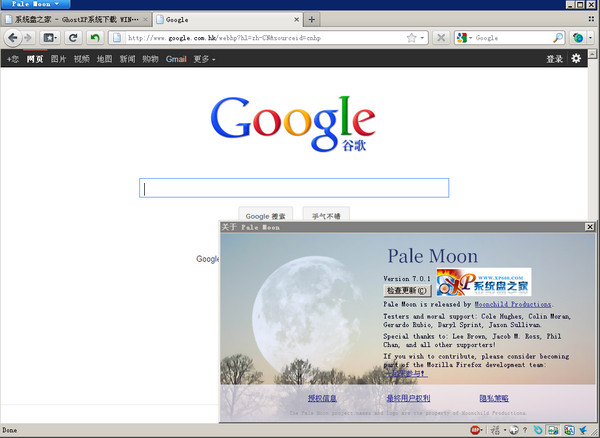600x438 pixels.
Task: Click the Google 搜索 button
Action: [x=266, y=215]
